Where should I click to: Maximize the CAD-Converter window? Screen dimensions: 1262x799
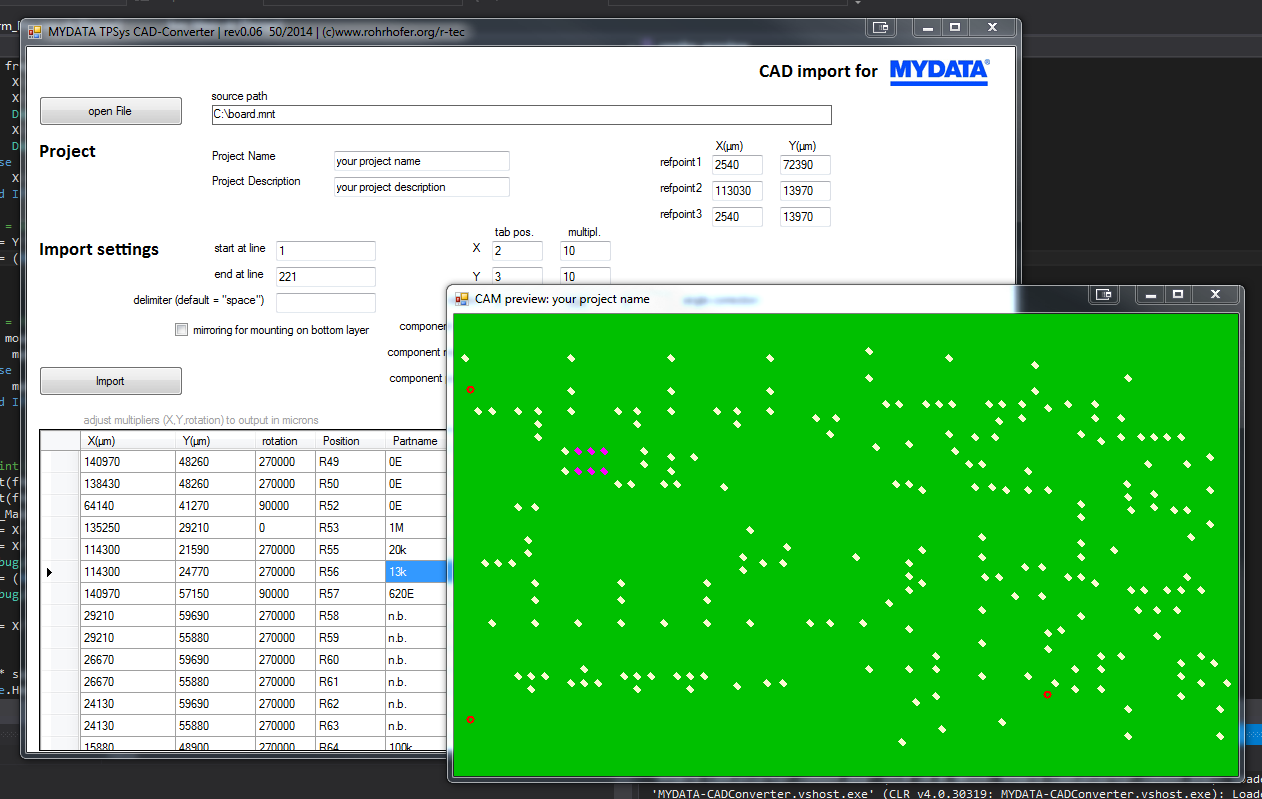coord(955,27)
